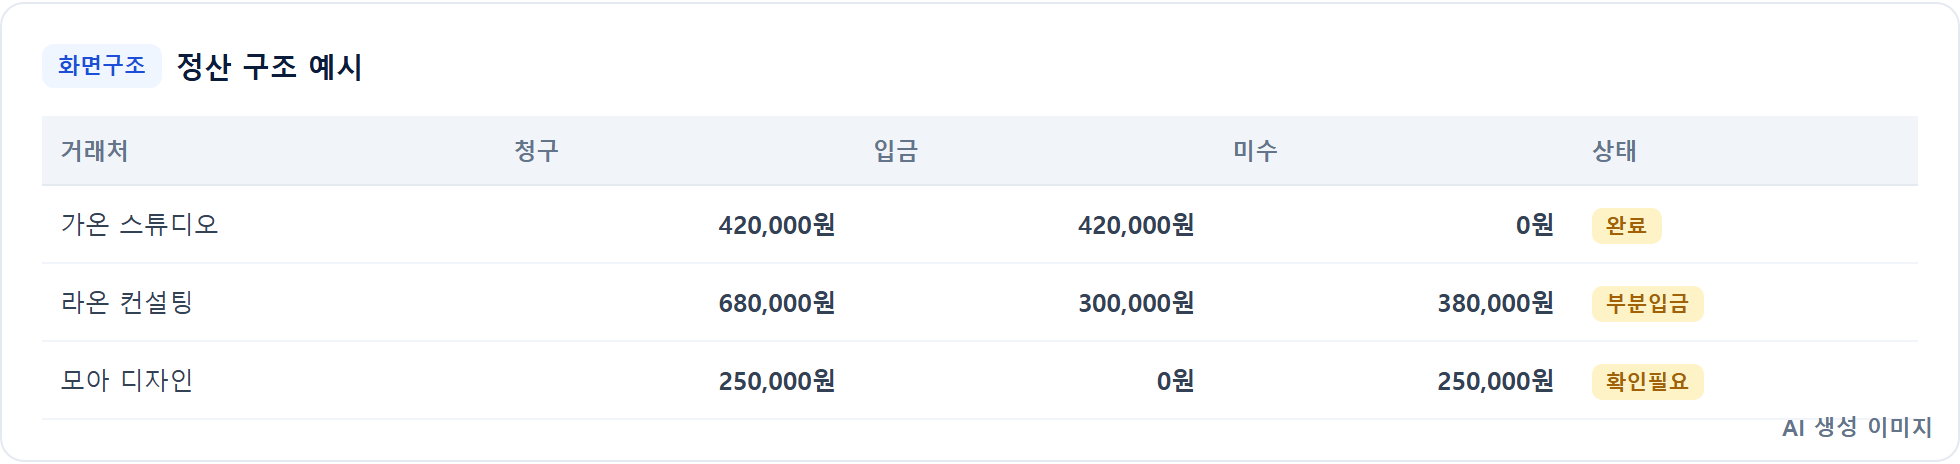This screenshot has width=1960, height=464.
Task: Sort by the 청구 column header
Action: pyautogui.click(x=536, y=151)
